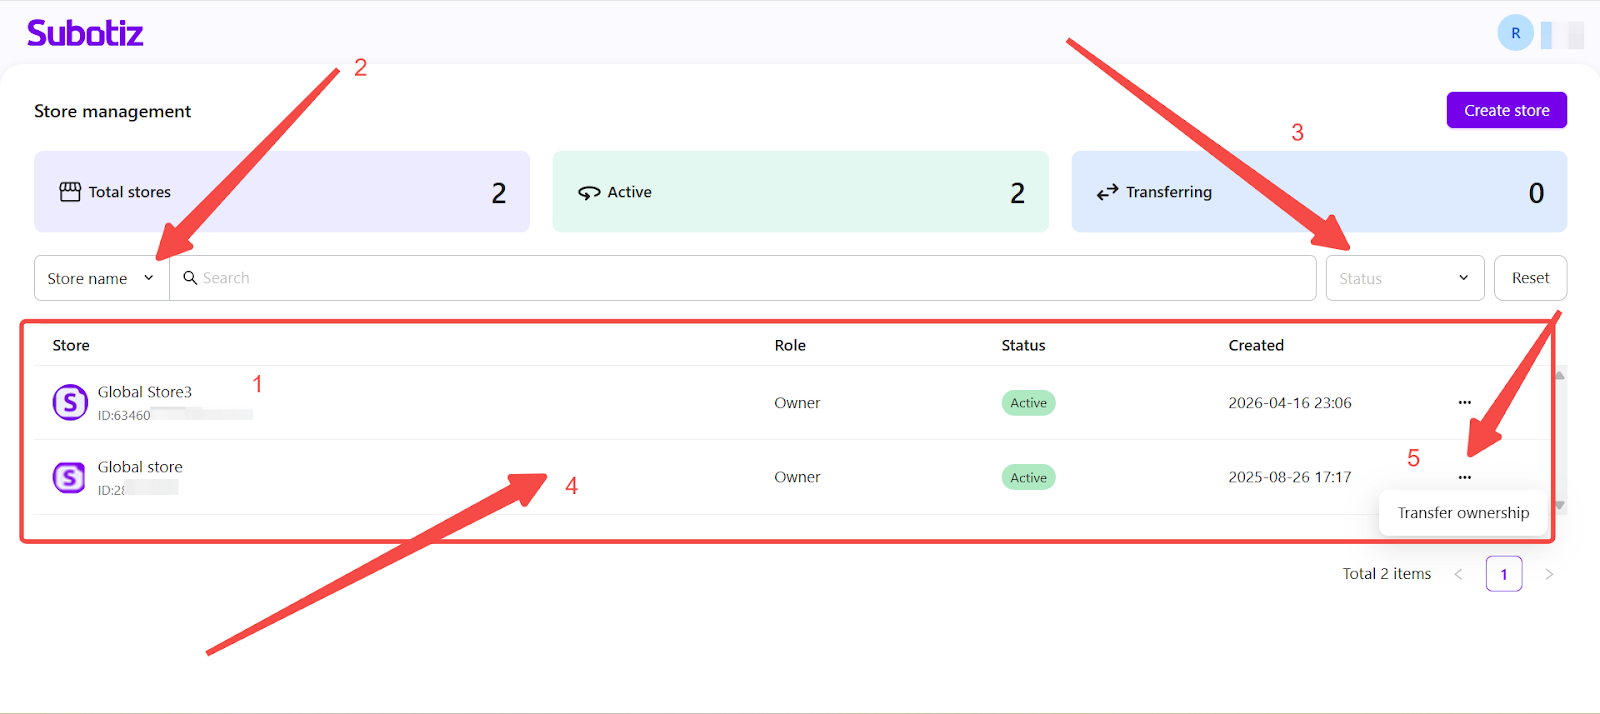Go to page 1 in pagination

(x=1503, y=574)
